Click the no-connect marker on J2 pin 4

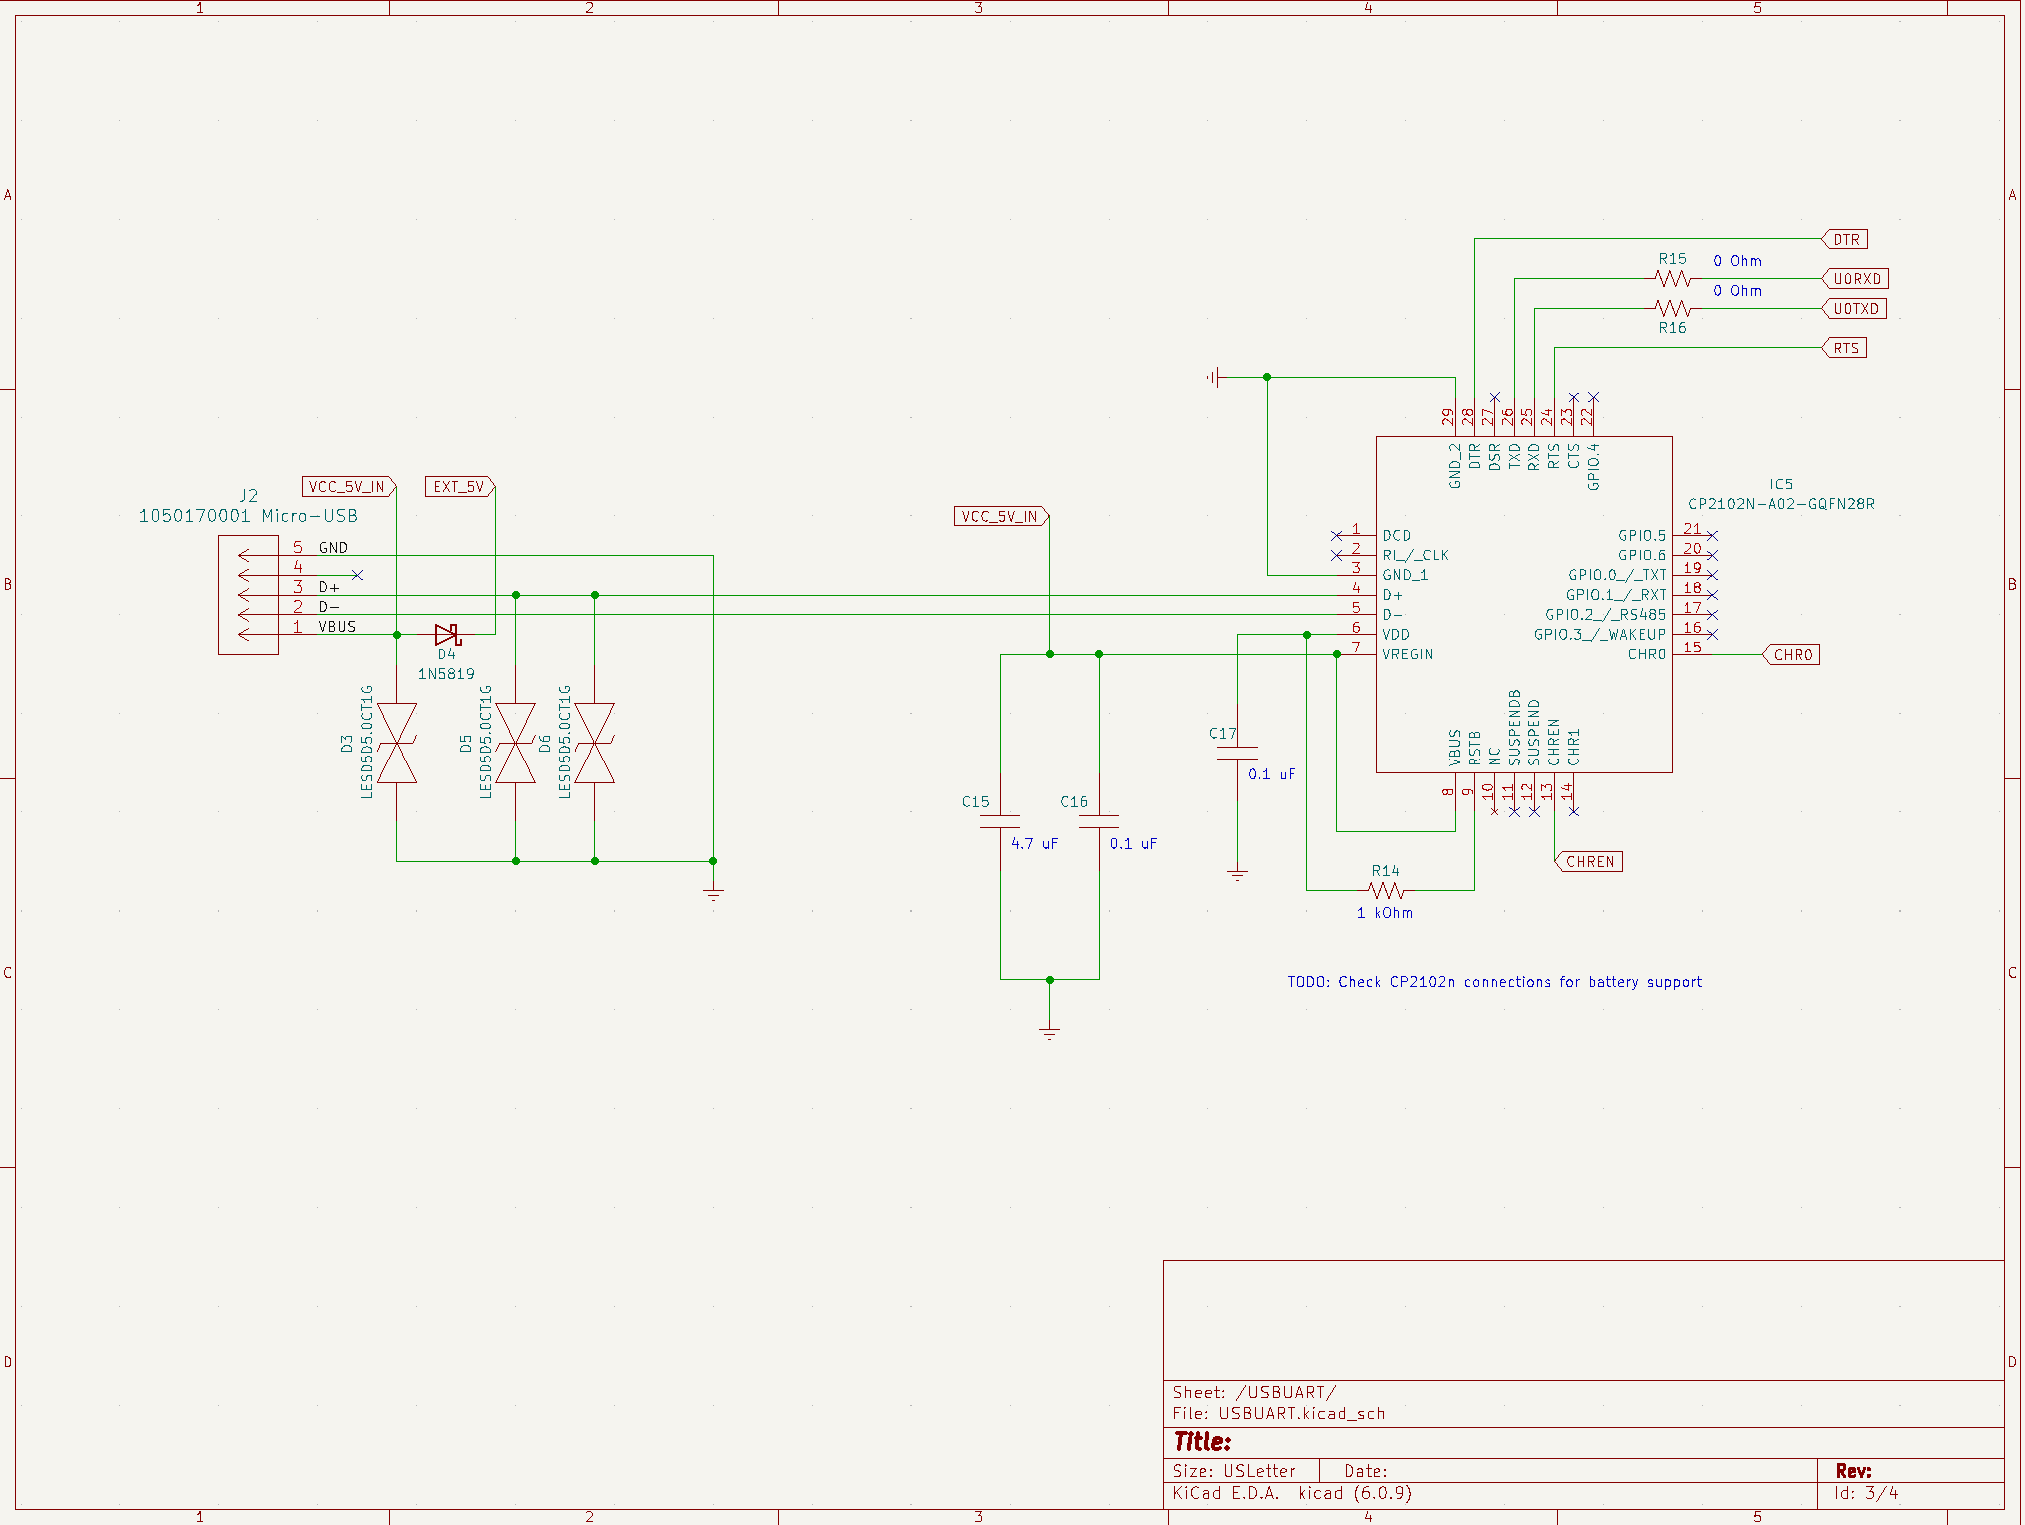[x=358, y=575]
